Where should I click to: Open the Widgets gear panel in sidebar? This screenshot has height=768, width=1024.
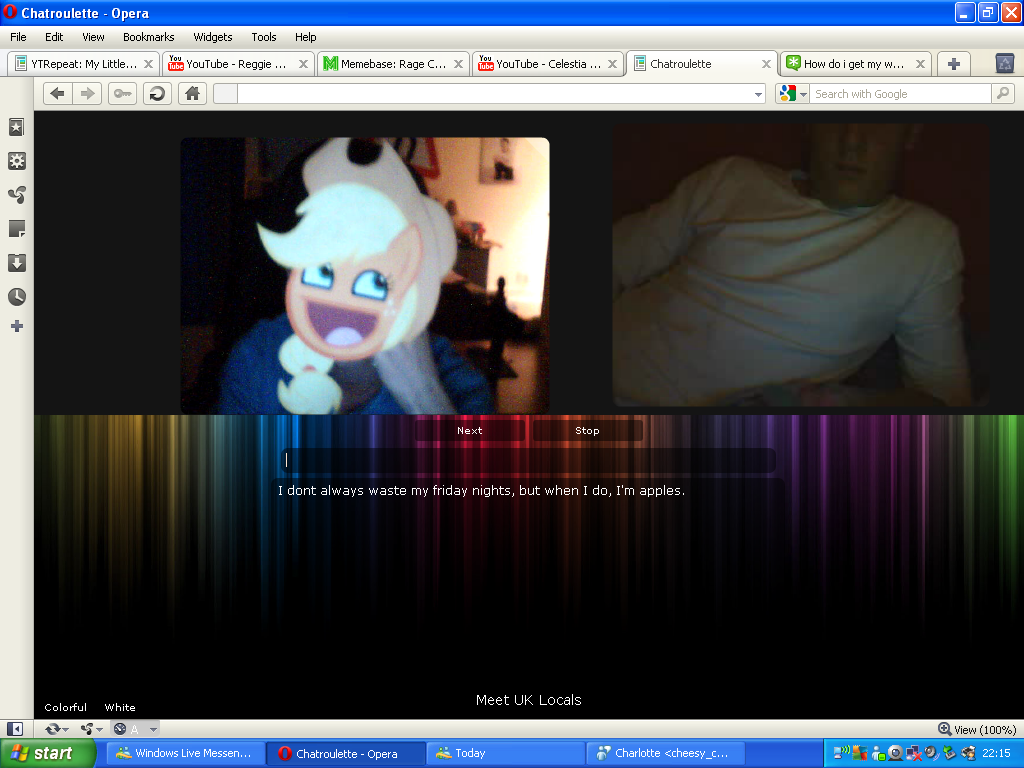point(16,161)
